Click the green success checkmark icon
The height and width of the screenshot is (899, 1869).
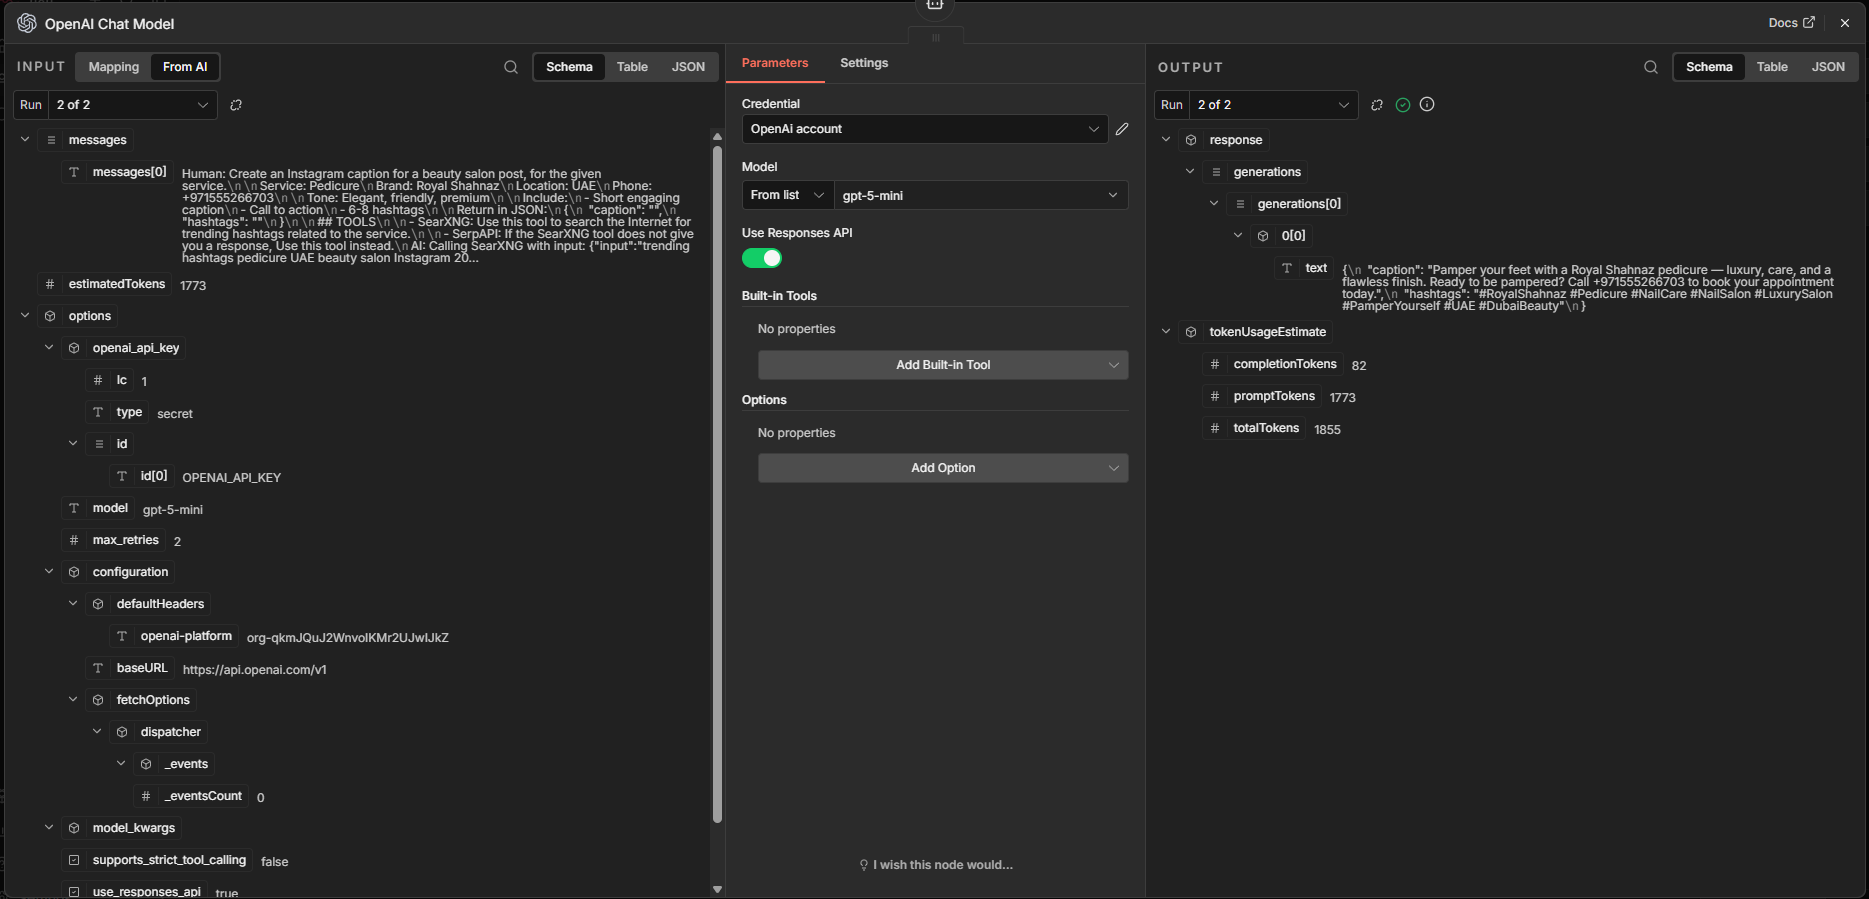click(x=1403, y=105)
